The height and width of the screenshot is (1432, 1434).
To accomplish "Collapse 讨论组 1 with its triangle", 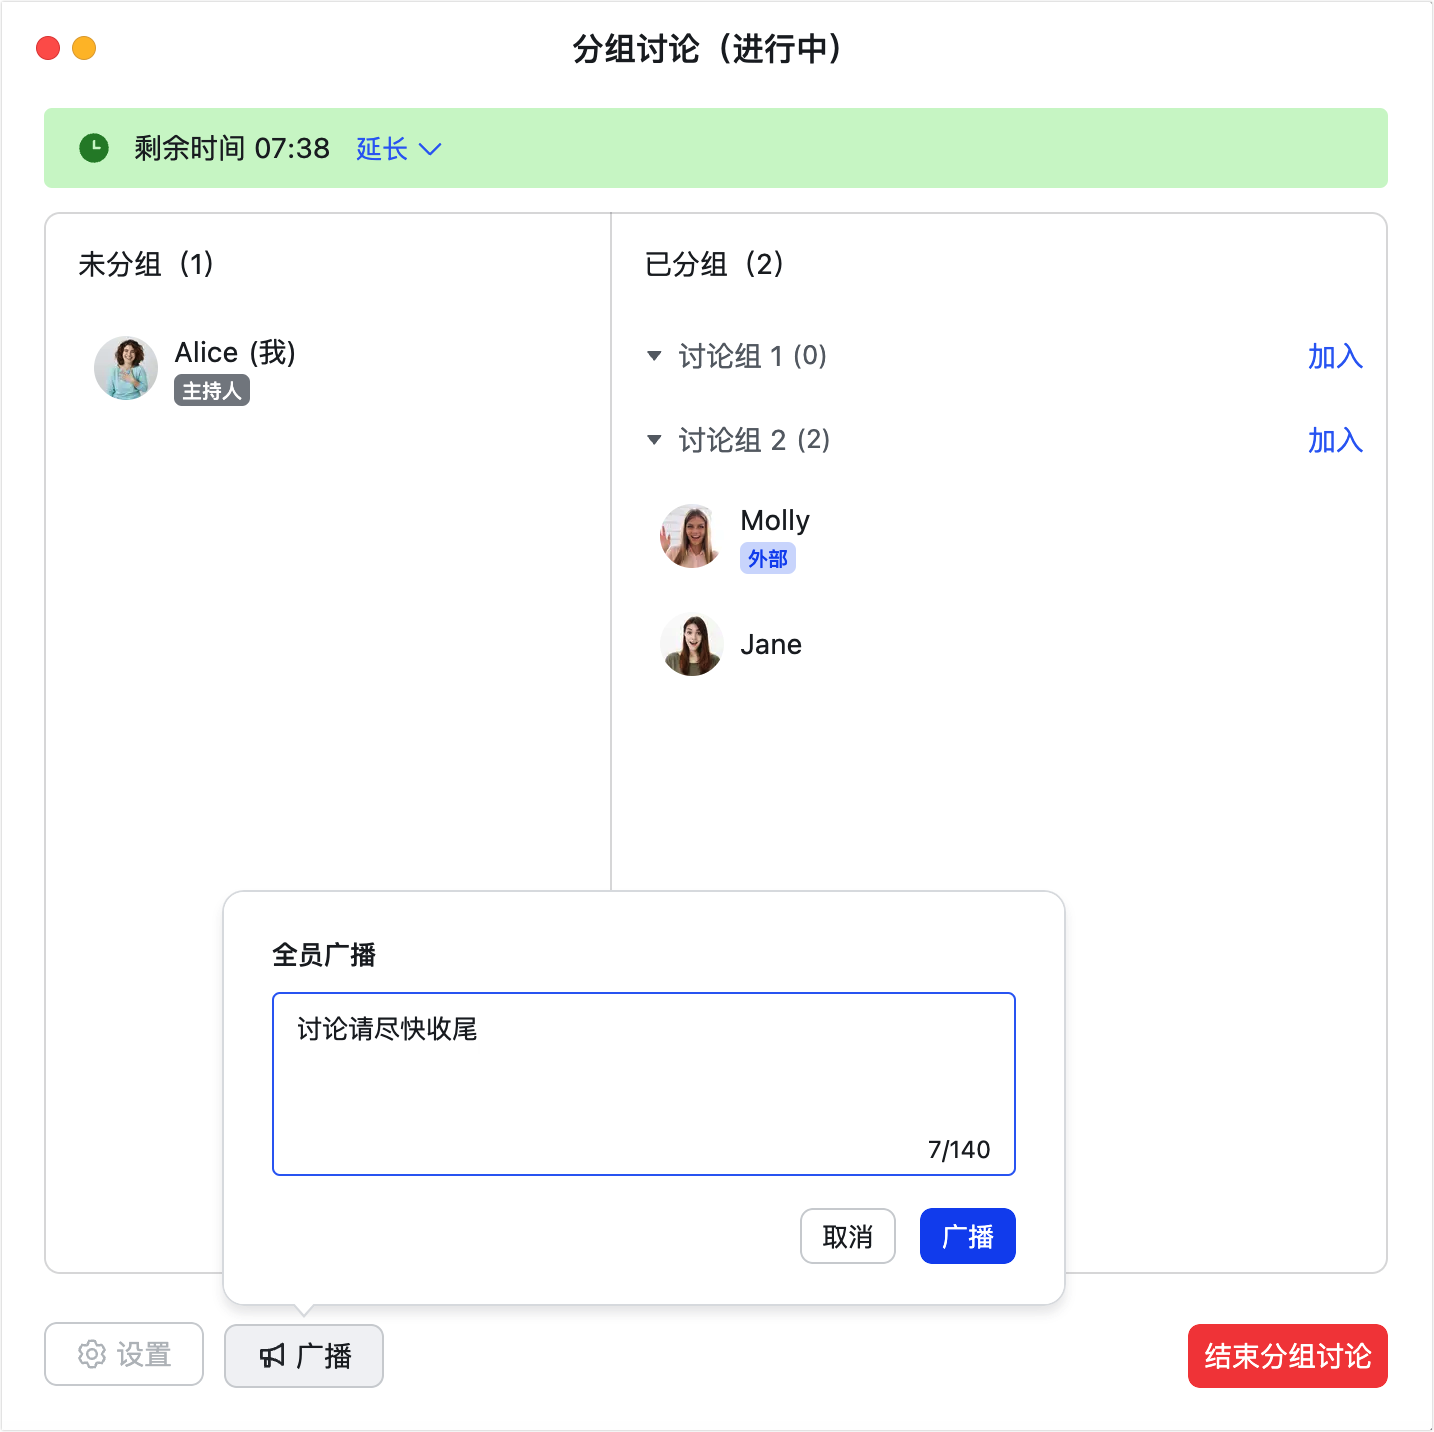I will (654, 356).
